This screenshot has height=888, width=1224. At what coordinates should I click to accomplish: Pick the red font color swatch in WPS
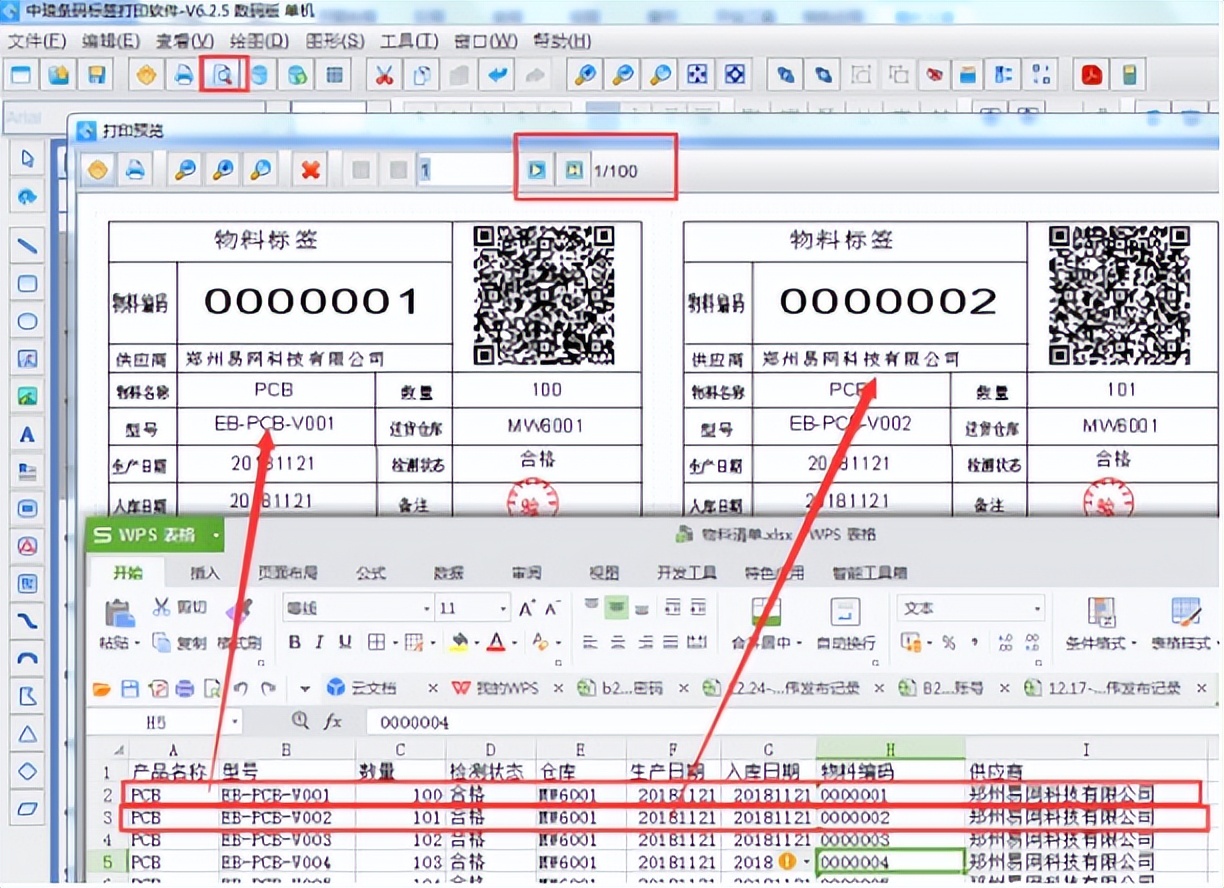tap(496, 642)
